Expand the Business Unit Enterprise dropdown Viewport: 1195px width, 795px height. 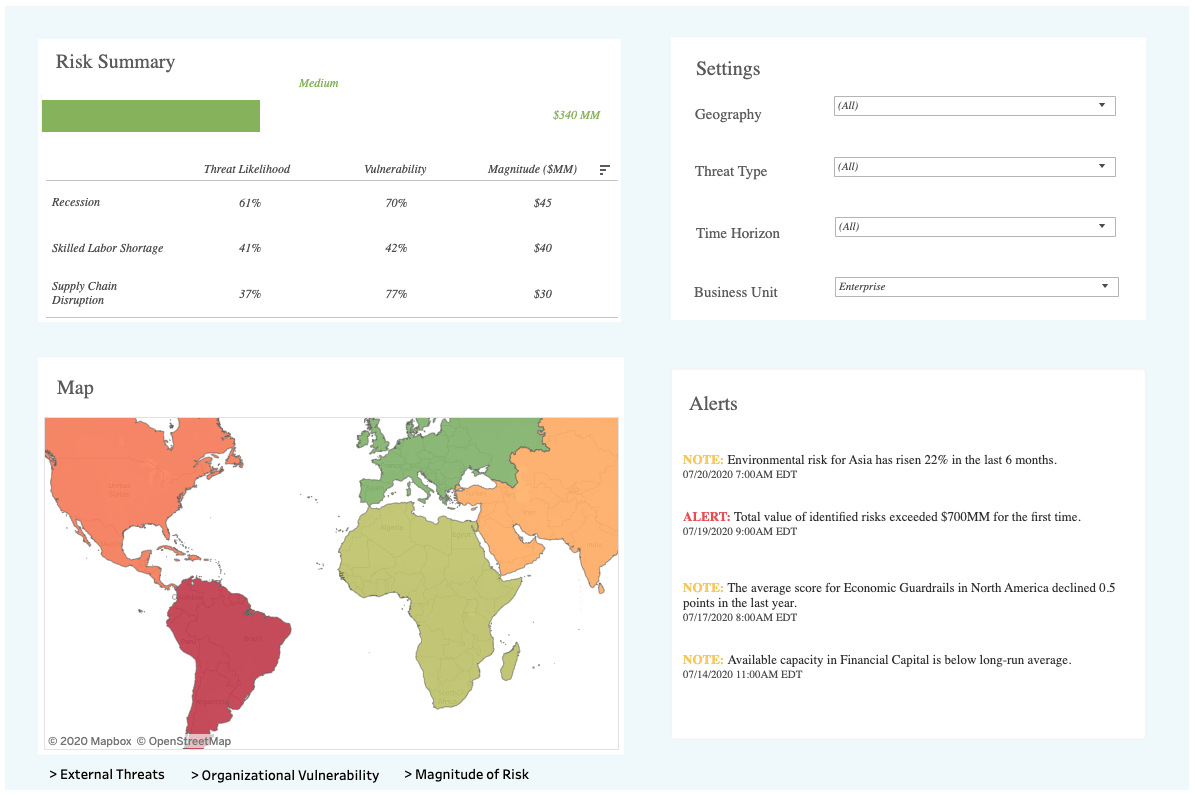(976, 287)
